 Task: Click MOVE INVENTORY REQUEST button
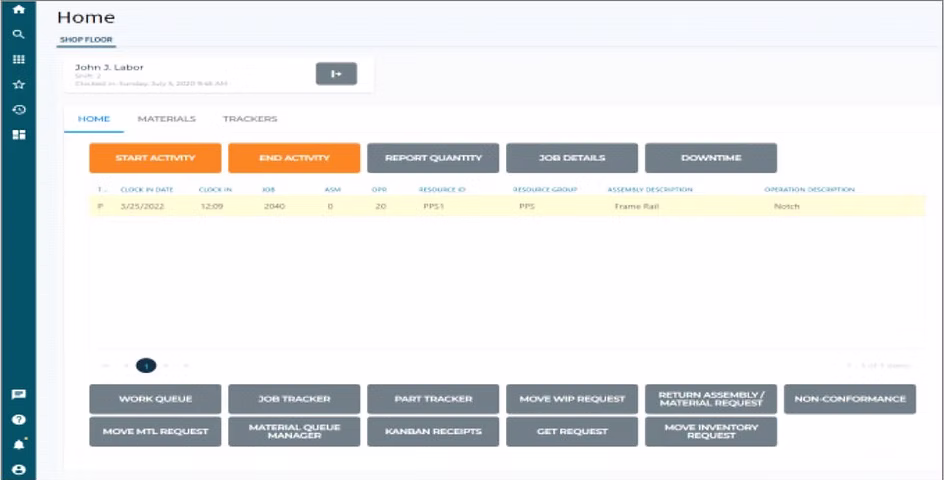click(711, 431)
